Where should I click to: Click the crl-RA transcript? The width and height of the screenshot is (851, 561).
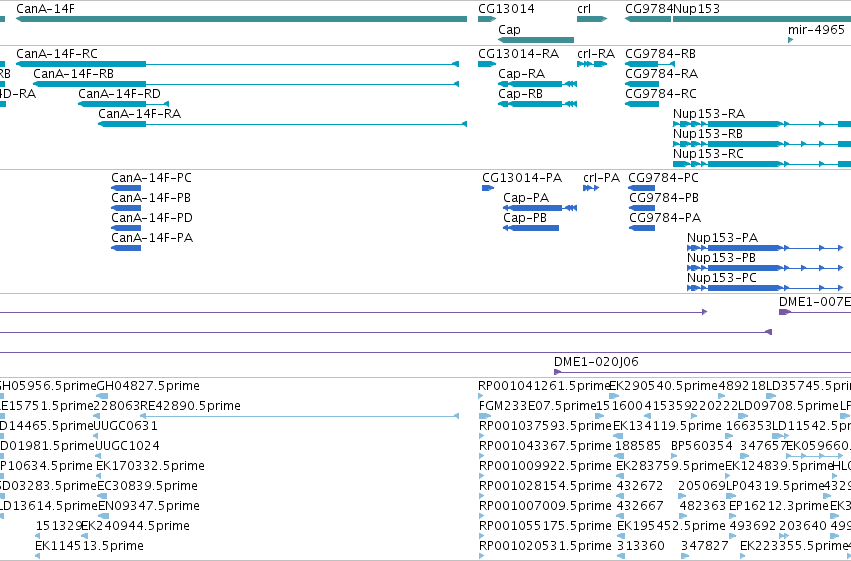pyautogui.click(x=592, y=64)
